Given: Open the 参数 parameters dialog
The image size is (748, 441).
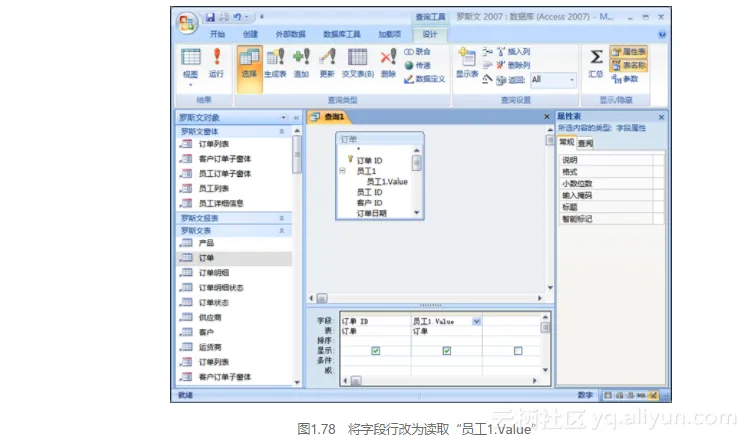Looking at the screenshot, I should coord(625,79).
